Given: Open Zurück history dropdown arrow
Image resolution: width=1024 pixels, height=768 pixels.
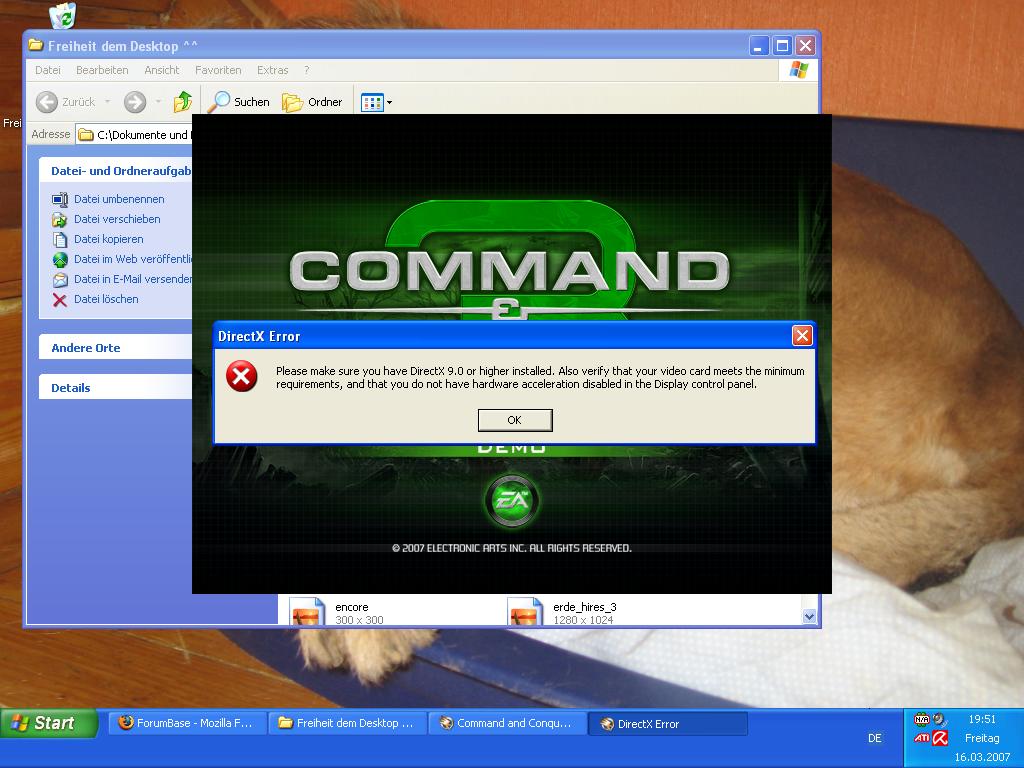Looking at the screenshot, I should pyautogui.click(x=108, y=102).
